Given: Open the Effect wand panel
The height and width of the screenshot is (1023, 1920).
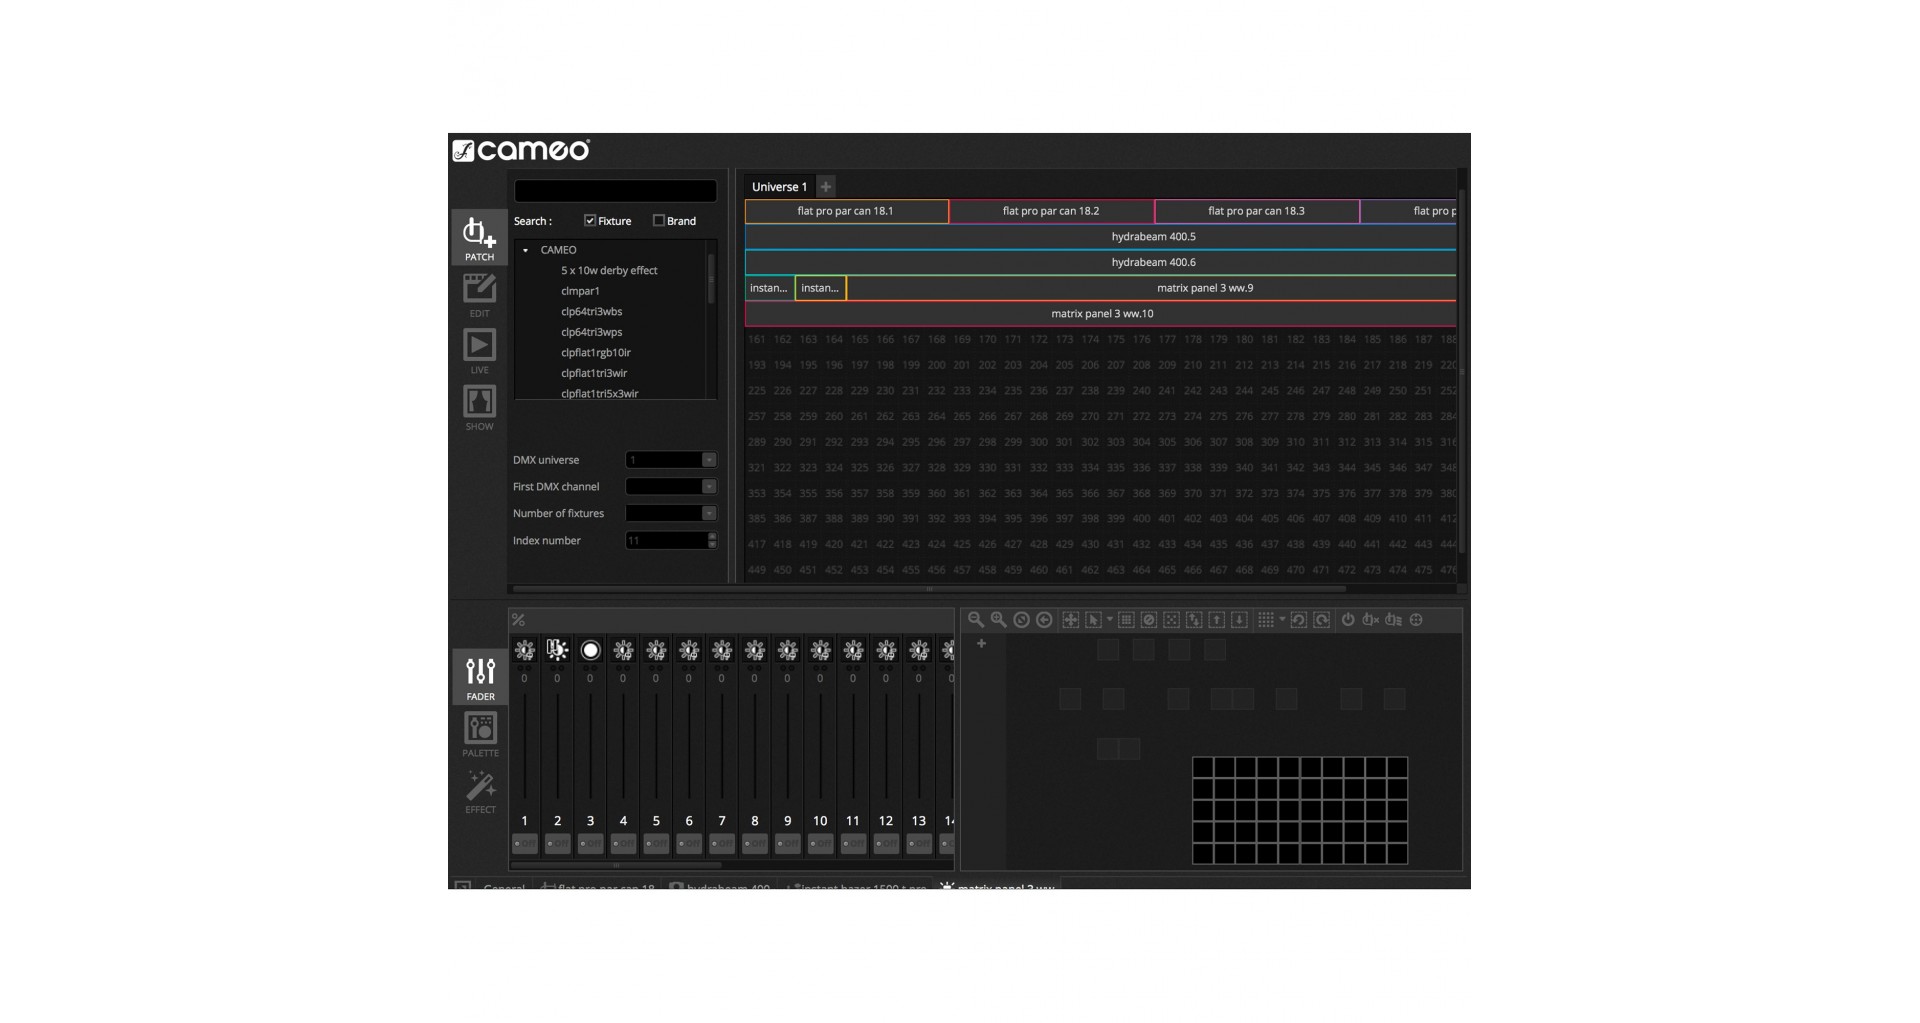Looking at the screenshot, I should click(480, 790).
